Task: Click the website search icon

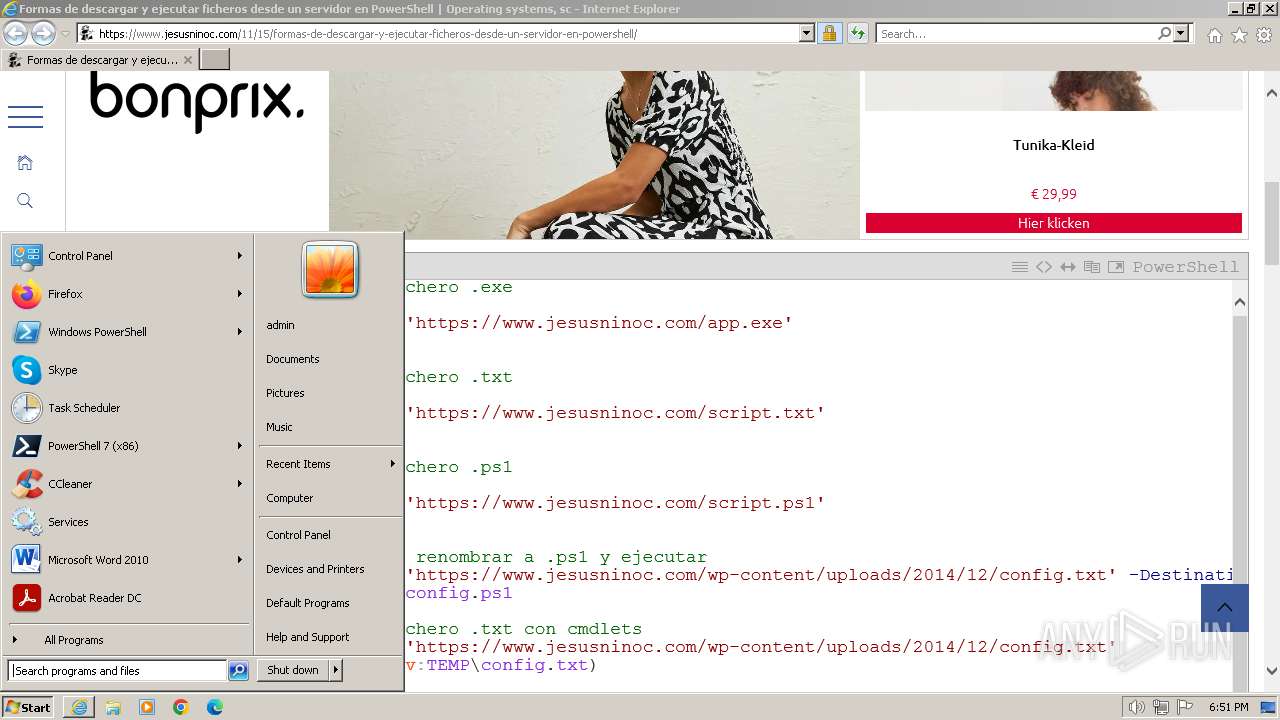Action: click(x=25, y=201)
